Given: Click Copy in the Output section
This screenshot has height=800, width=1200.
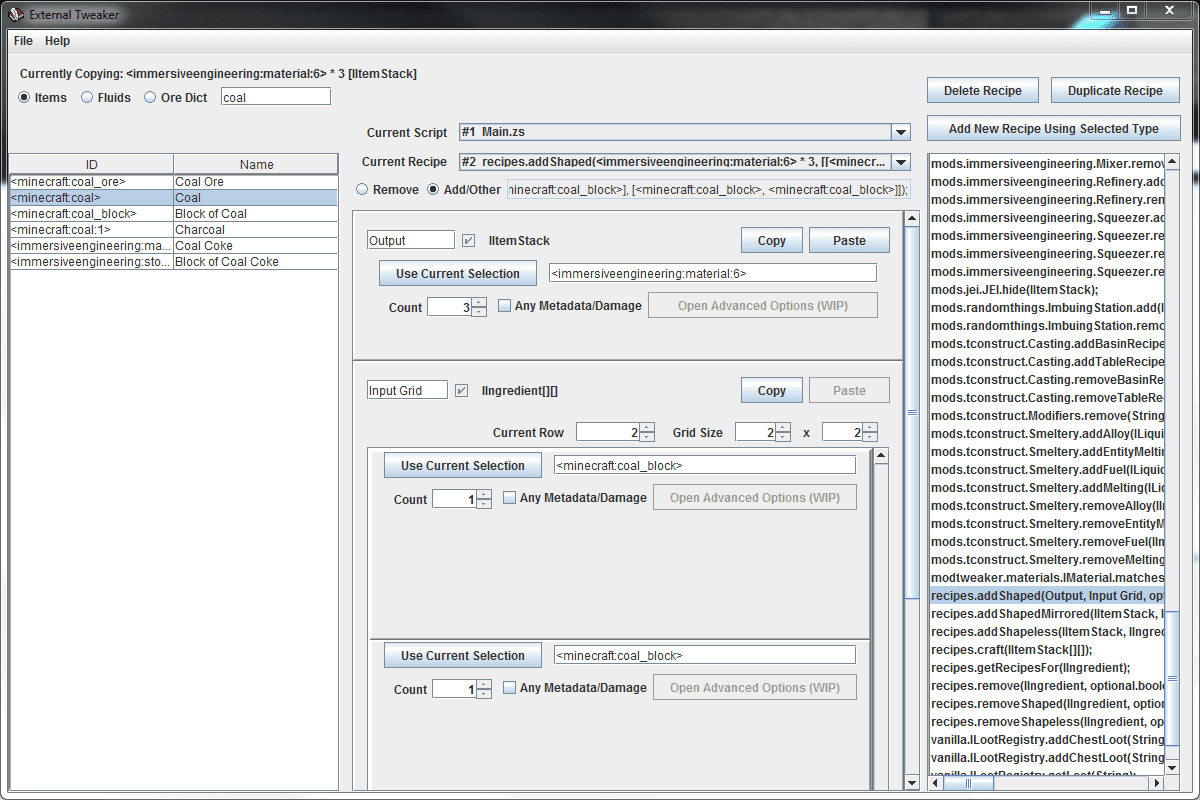Looking at the screenshot, I should (x=771, y=240).
